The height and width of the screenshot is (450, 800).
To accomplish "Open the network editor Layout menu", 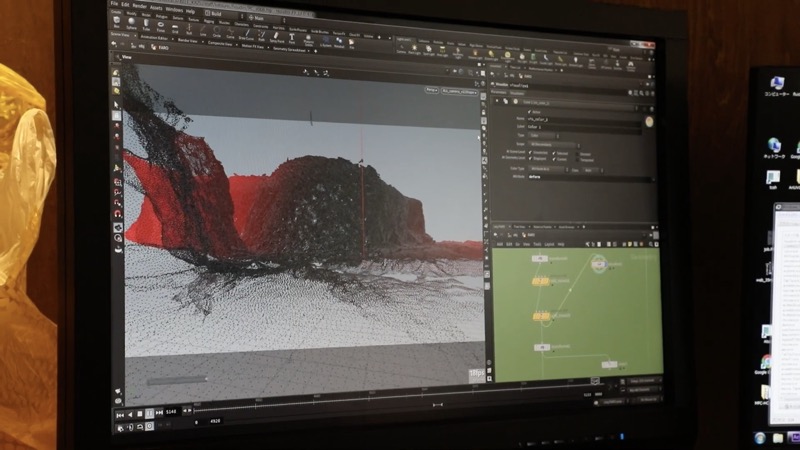I will click(x=549, y=244).
